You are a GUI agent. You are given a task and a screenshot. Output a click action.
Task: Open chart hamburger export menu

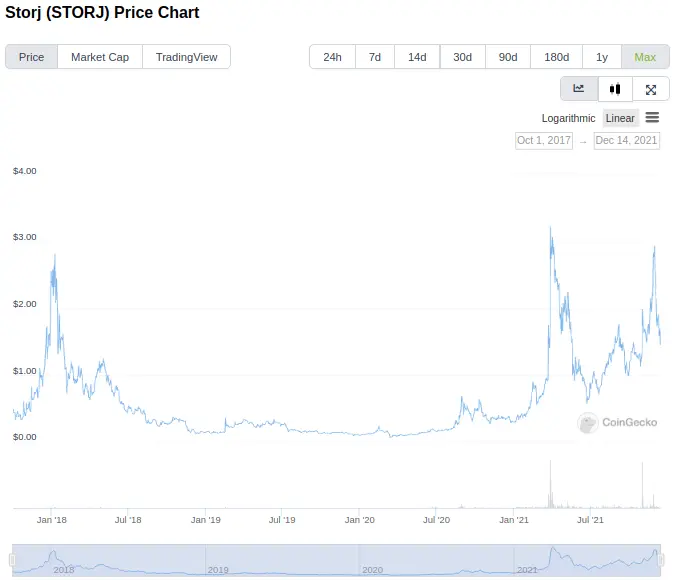click(x=652, y=117)
